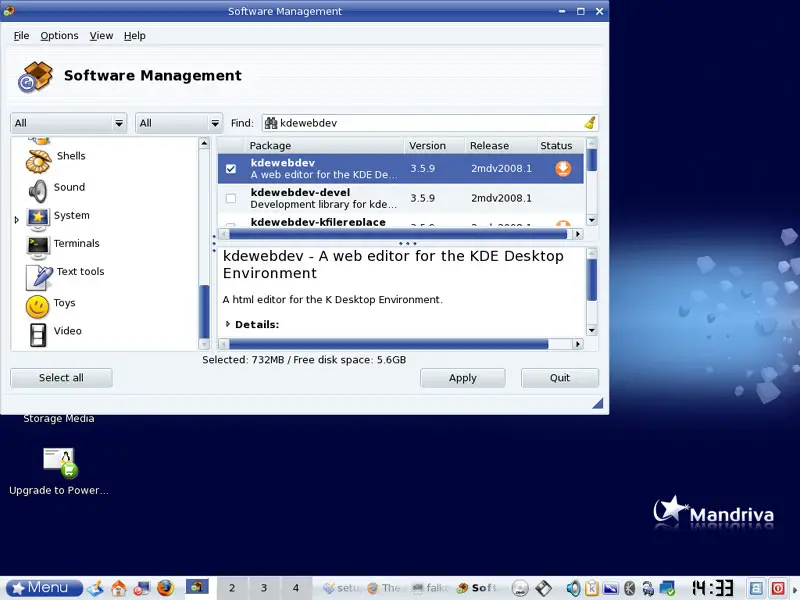
Task: Check the kdewebdev-devel package checkbox
Action: point(231,198)
